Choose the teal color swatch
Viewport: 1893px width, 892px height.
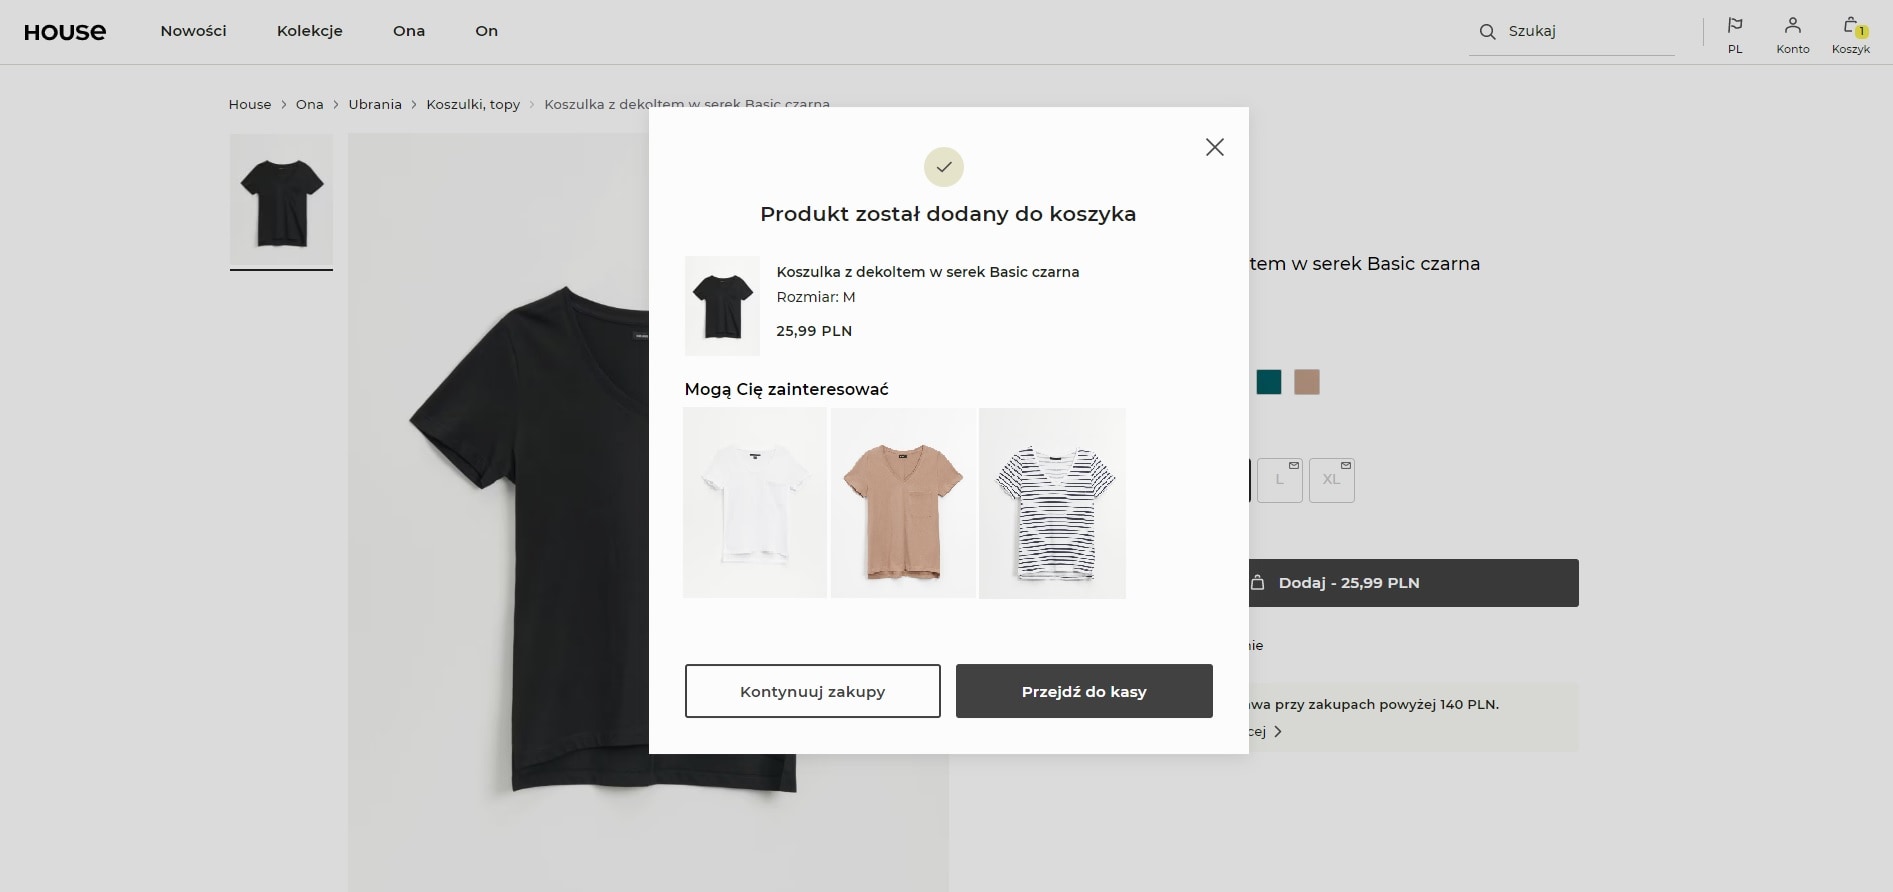click(1268, 382)
